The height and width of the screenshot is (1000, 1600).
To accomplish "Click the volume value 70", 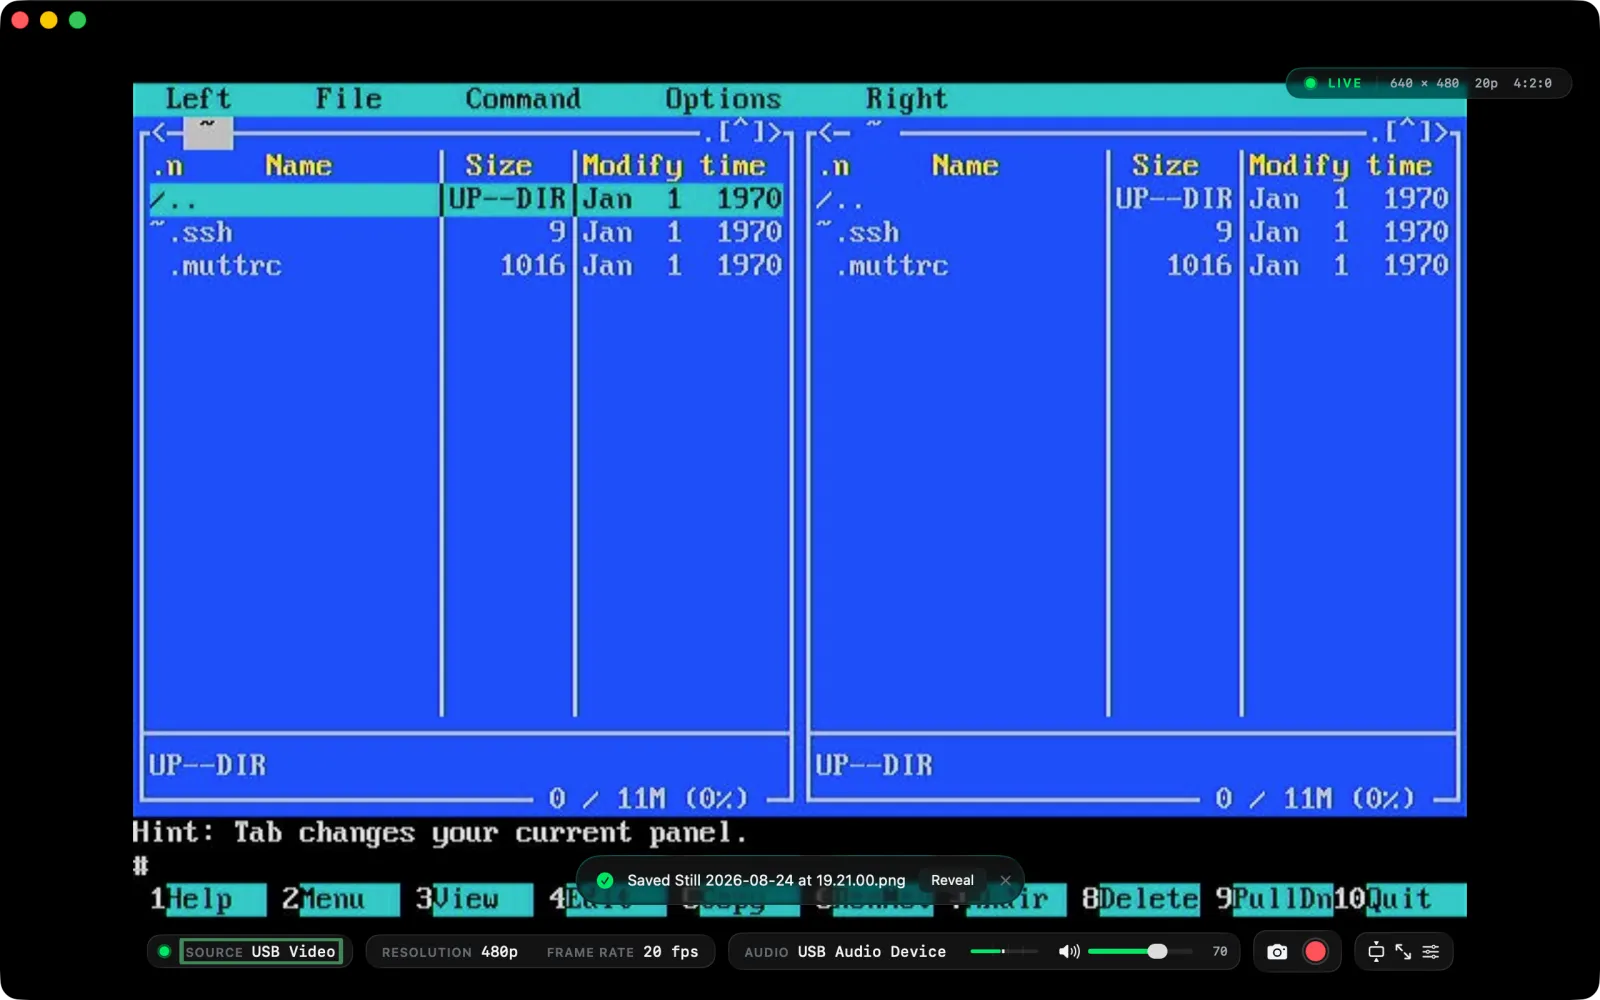I will [1220, 952].
